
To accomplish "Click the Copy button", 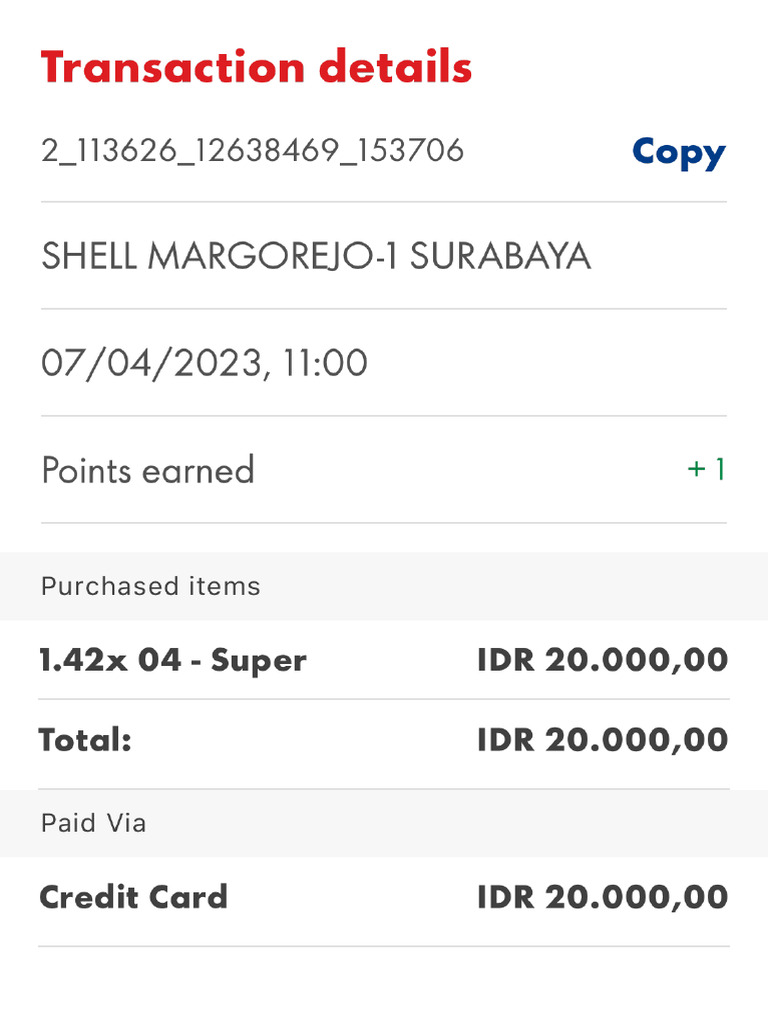I will [x=678, y=152].
